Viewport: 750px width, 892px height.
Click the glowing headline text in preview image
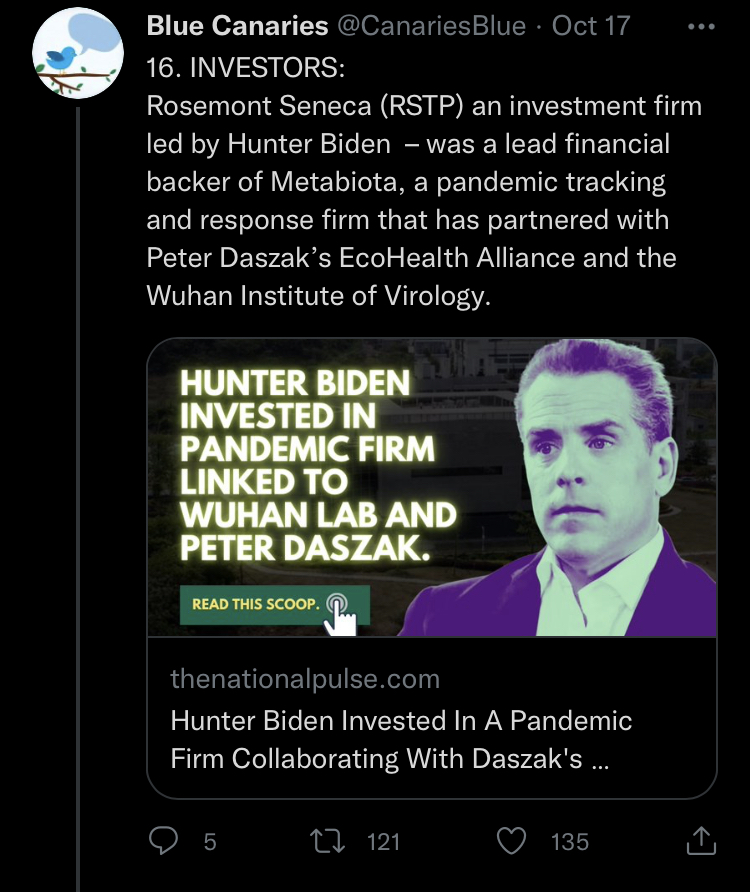318,465
